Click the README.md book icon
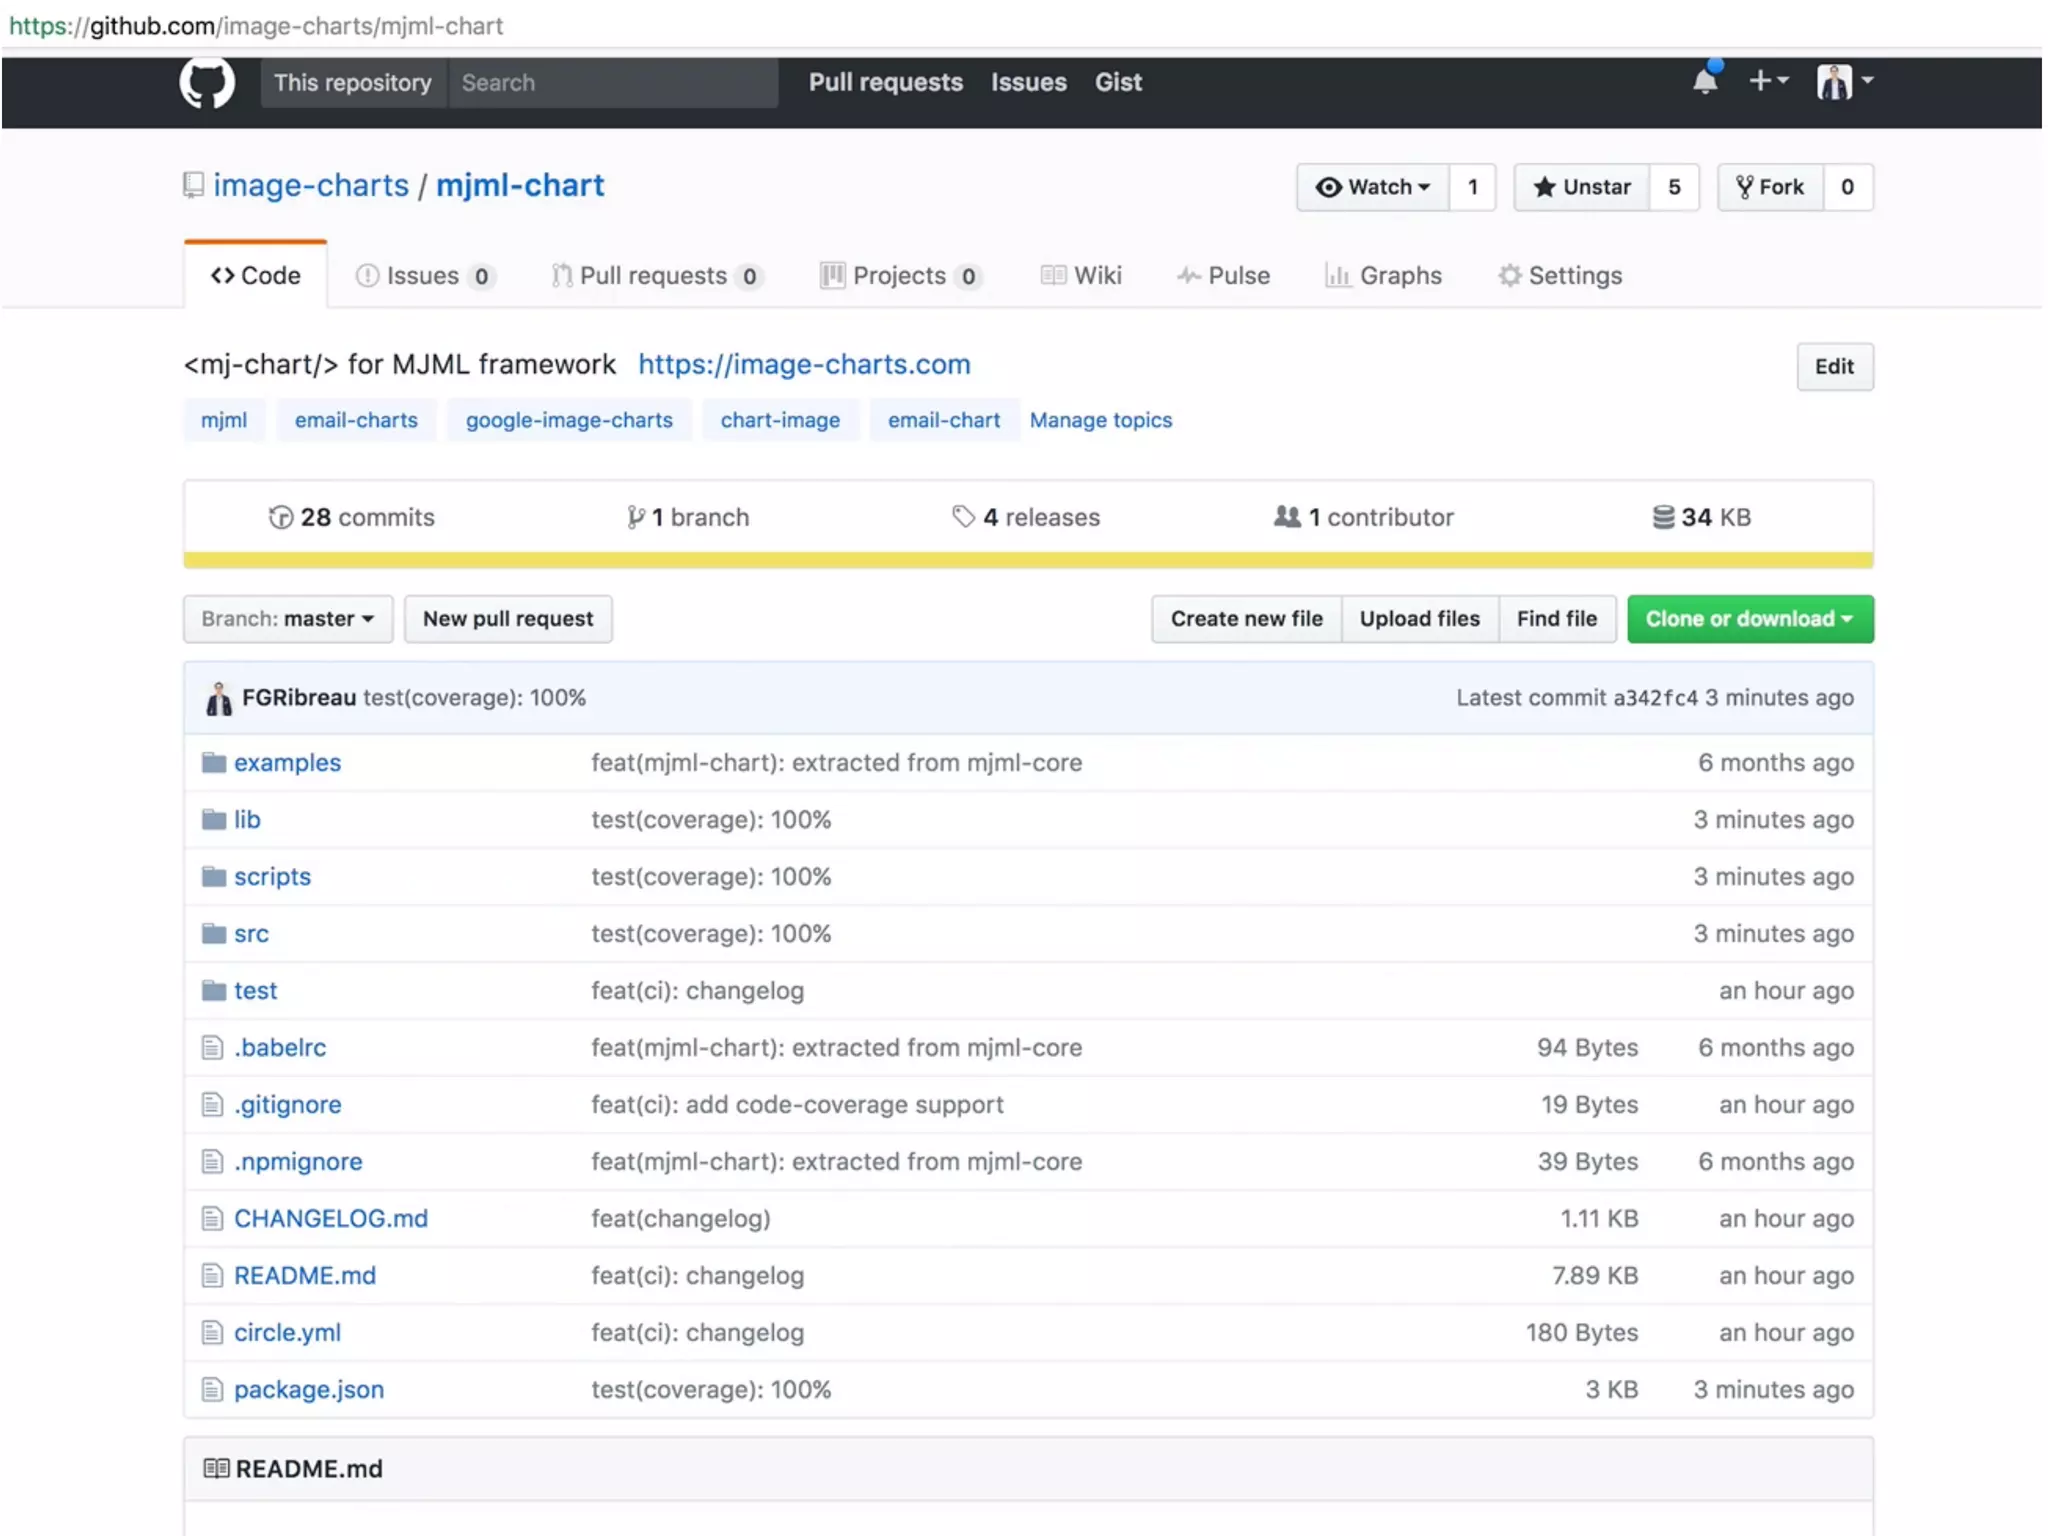This screenshot has width=2048, height=1536. pyautogui.click(x=216, y=1468)
